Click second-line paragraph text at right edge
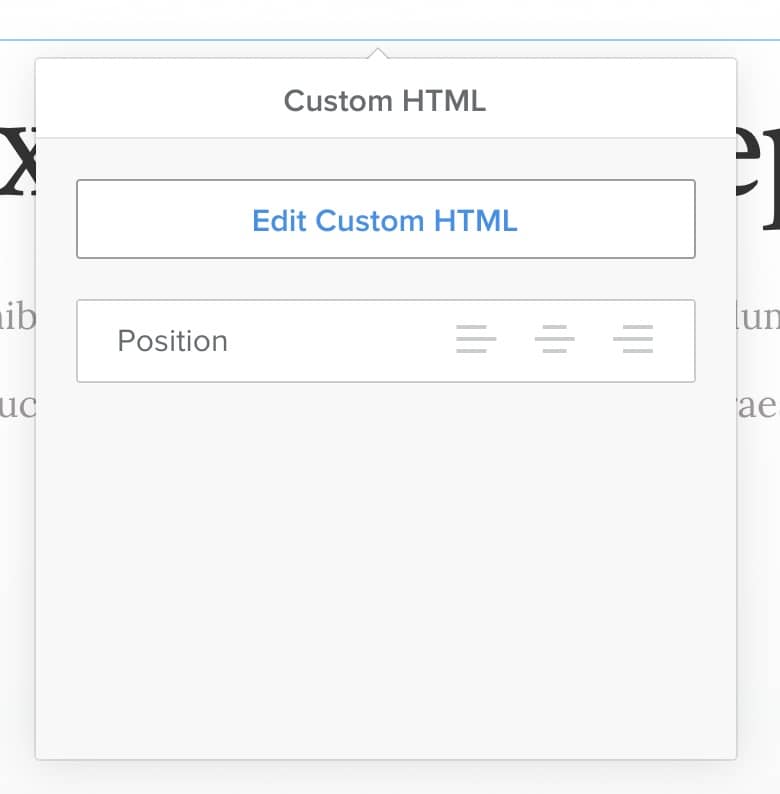This screenshot has width=780, height=794. (758, 408)
